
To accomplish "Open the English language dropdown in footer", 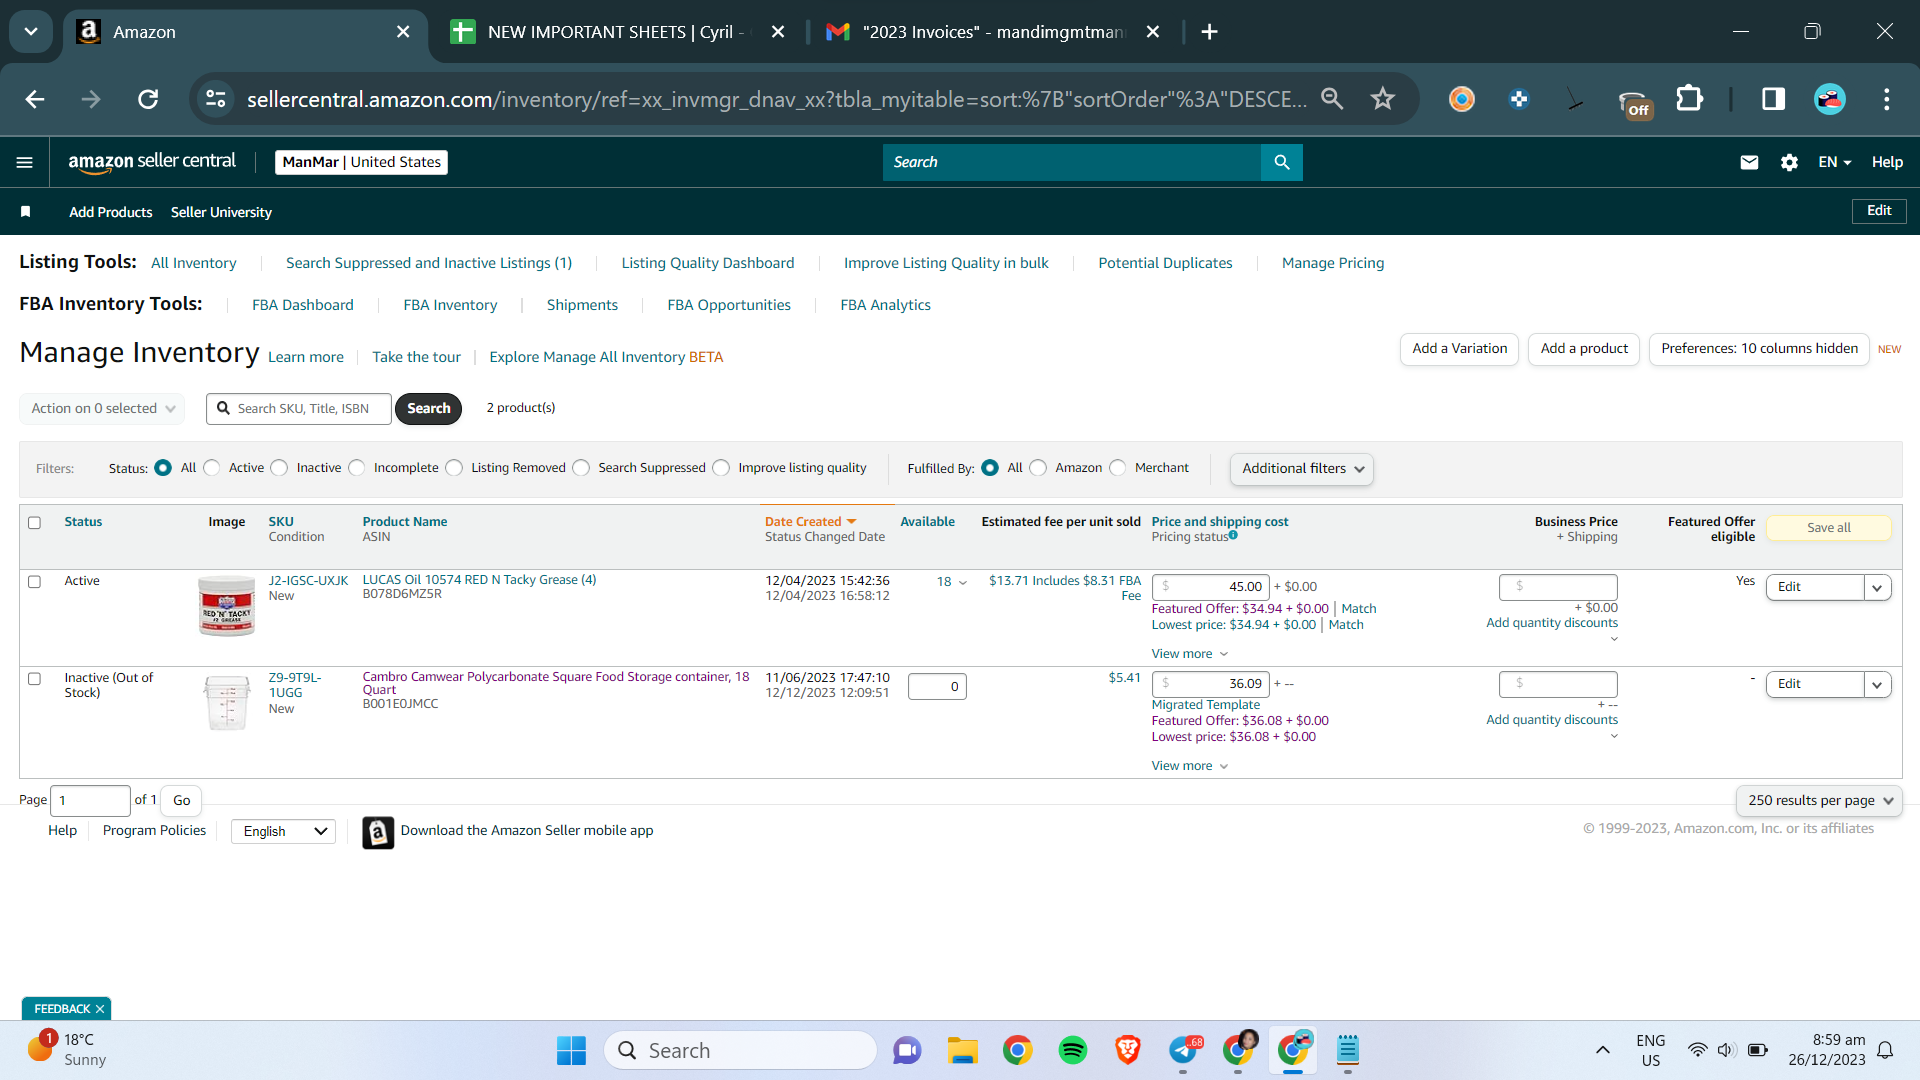I will [284, 832].
